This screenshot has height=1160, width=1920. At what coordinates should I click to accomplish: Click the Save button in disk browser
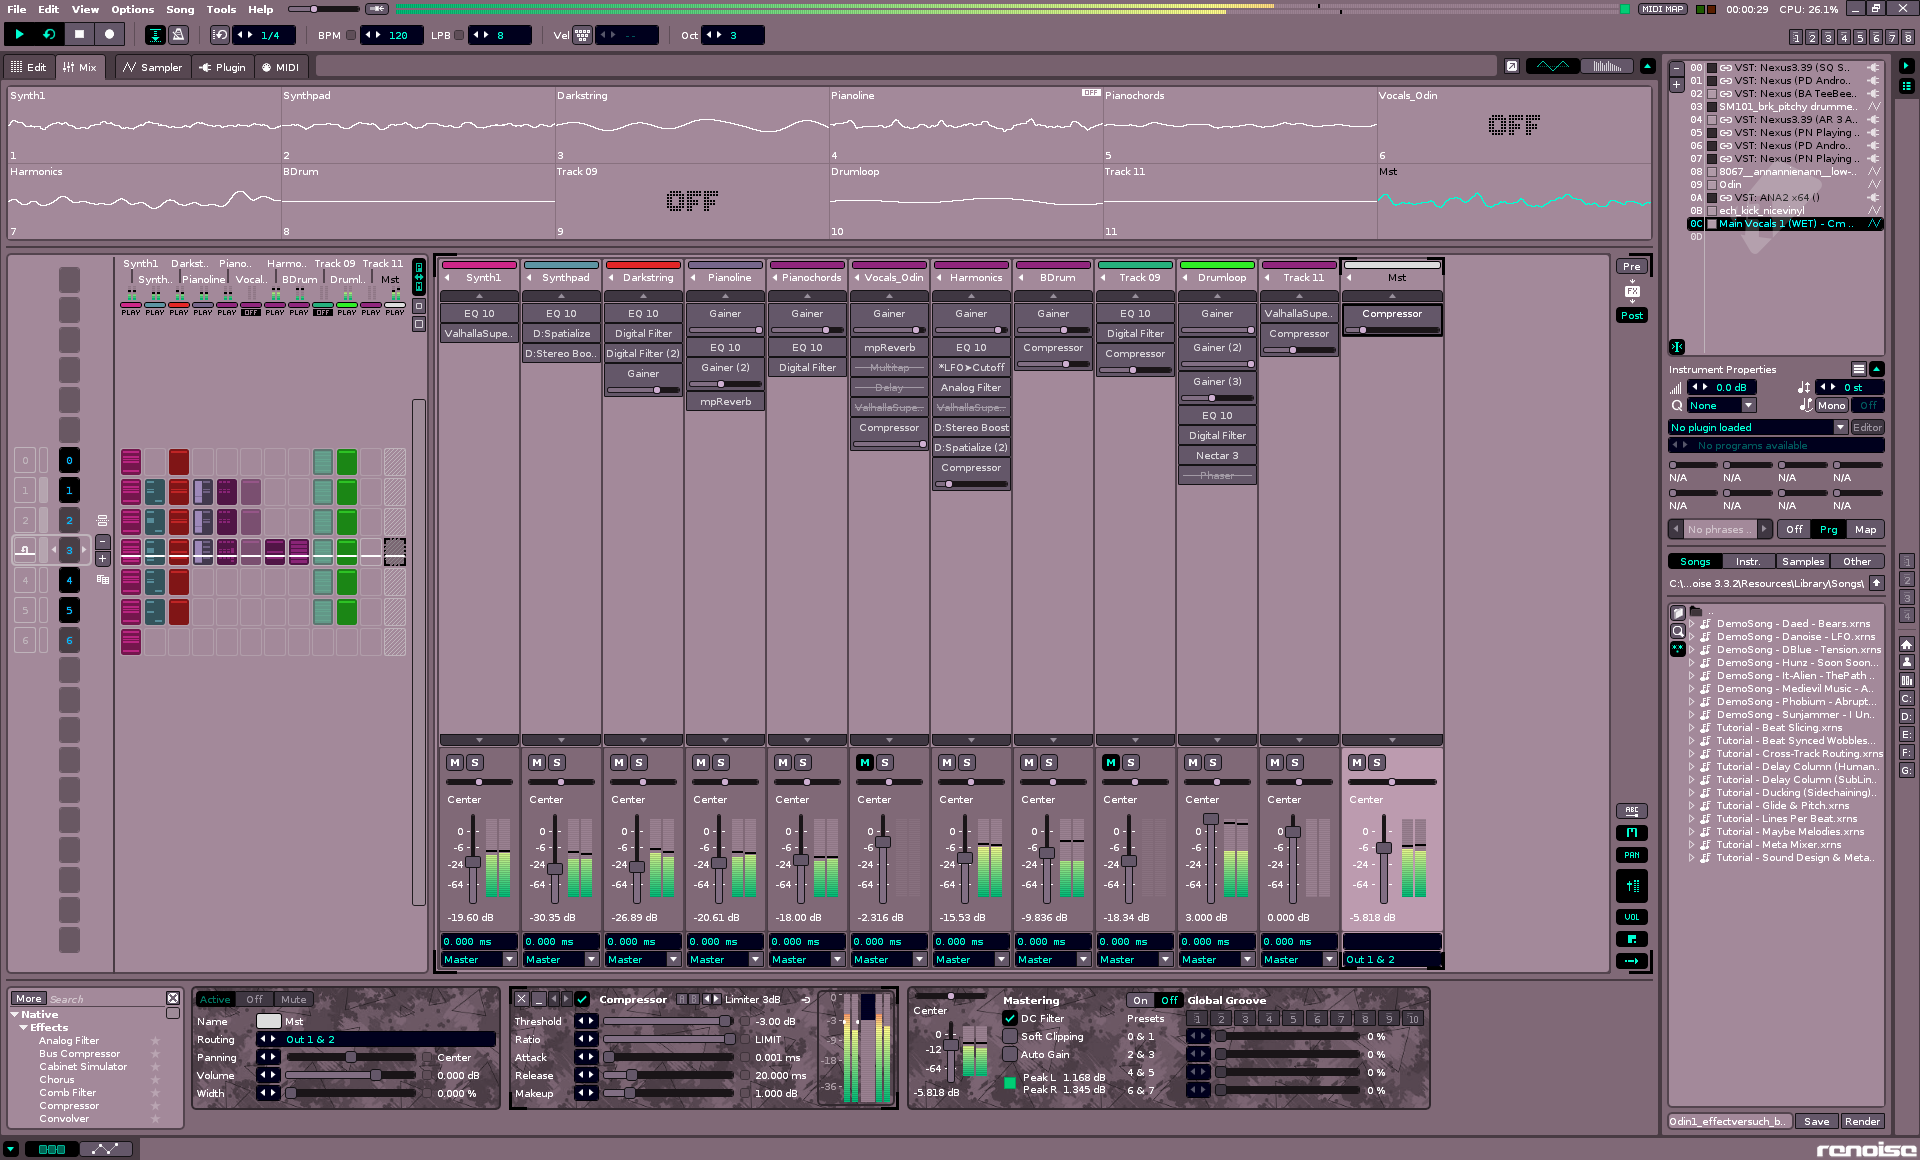click(x=1817, y=1121)
